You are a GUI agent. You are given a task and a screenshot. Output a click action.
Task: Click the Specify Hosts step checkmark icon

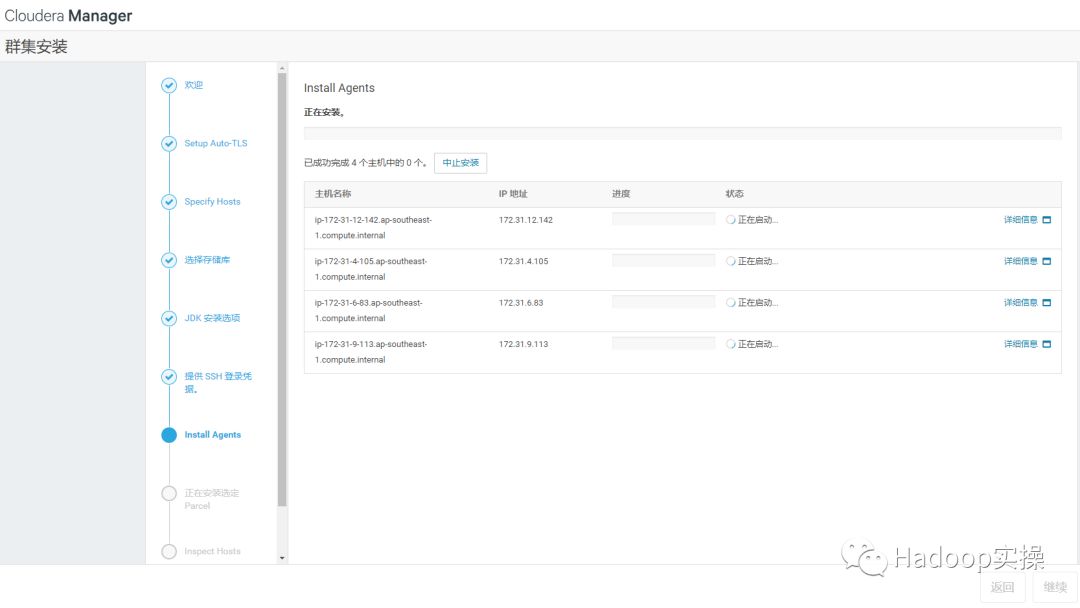[x=169, y=202]
